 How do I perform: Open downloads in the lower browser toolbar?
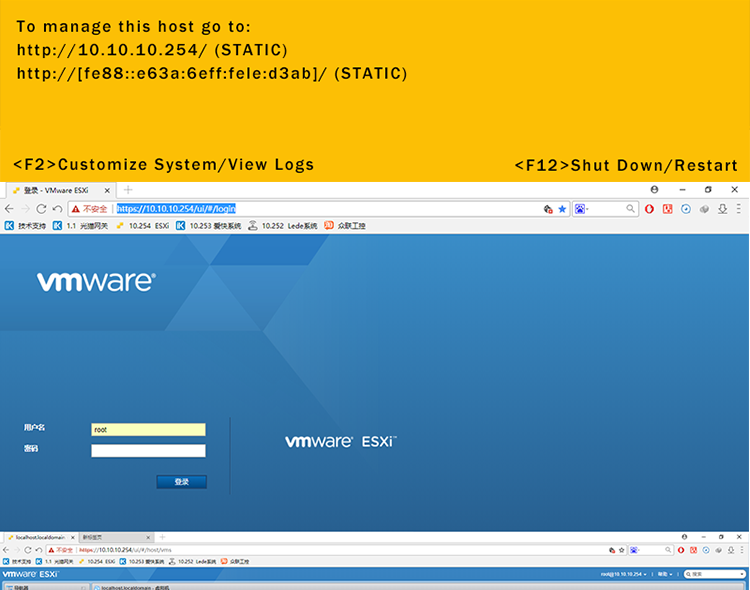click(731, 550)
